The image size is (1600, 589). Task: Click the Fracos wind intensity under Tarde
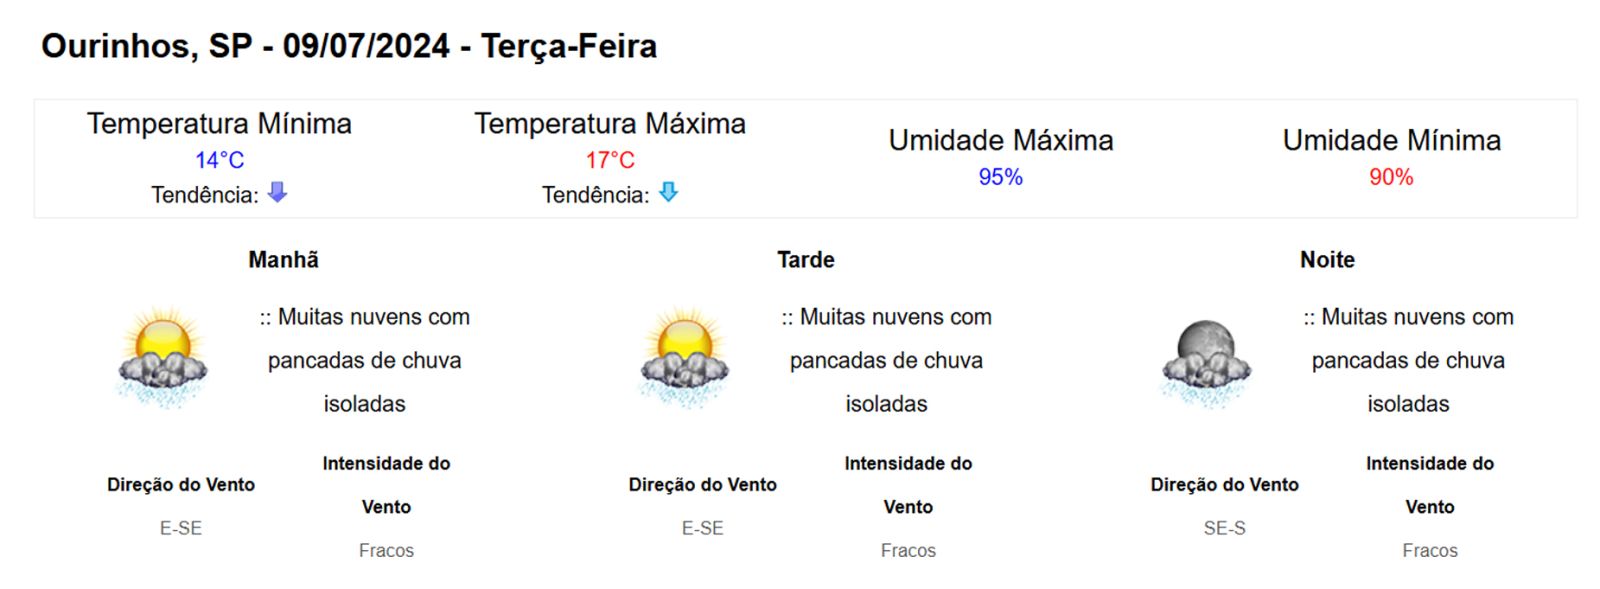point(908,550)
